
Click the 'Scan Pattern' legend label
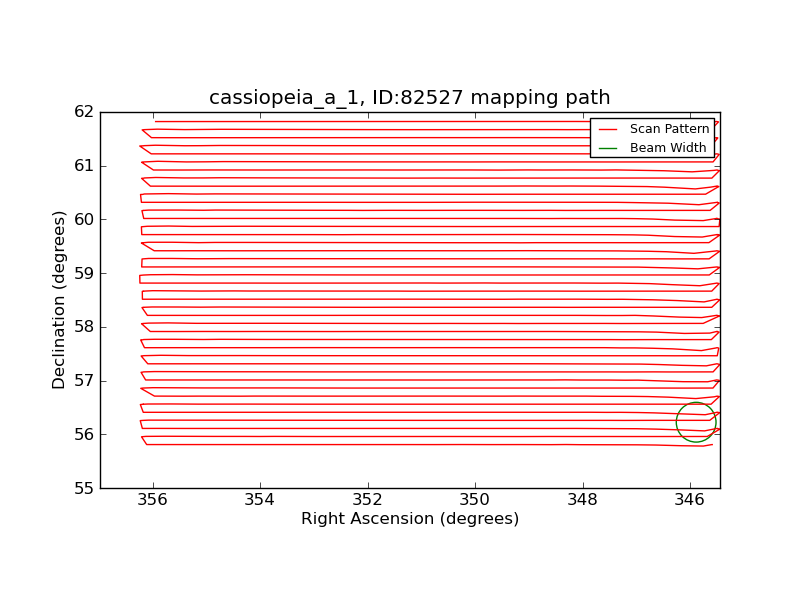click(x=669, y=129)
